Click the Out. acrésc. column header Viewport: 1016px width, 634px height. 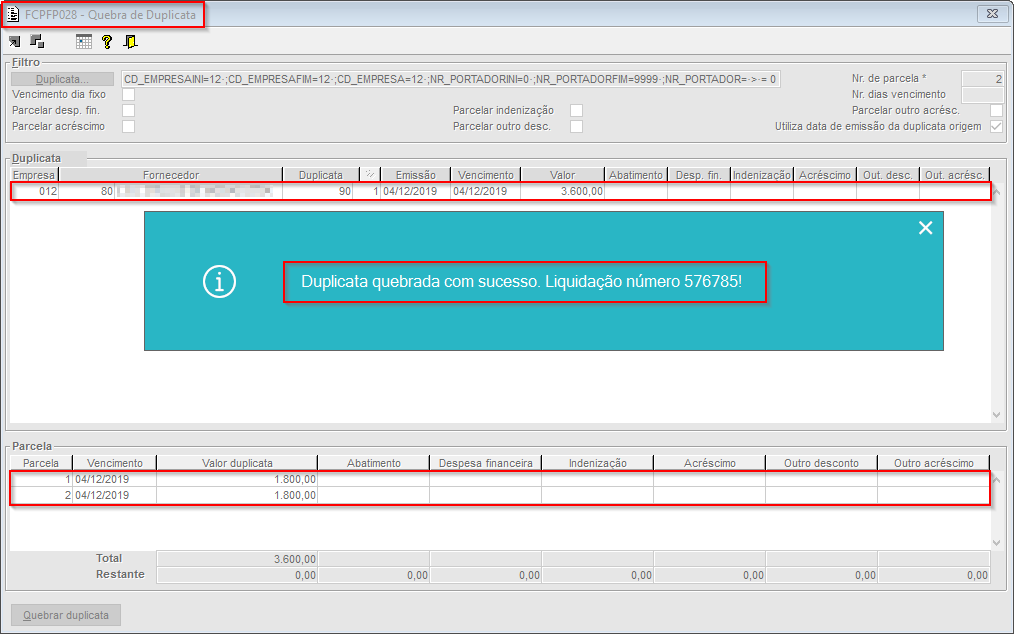[954, 174]
